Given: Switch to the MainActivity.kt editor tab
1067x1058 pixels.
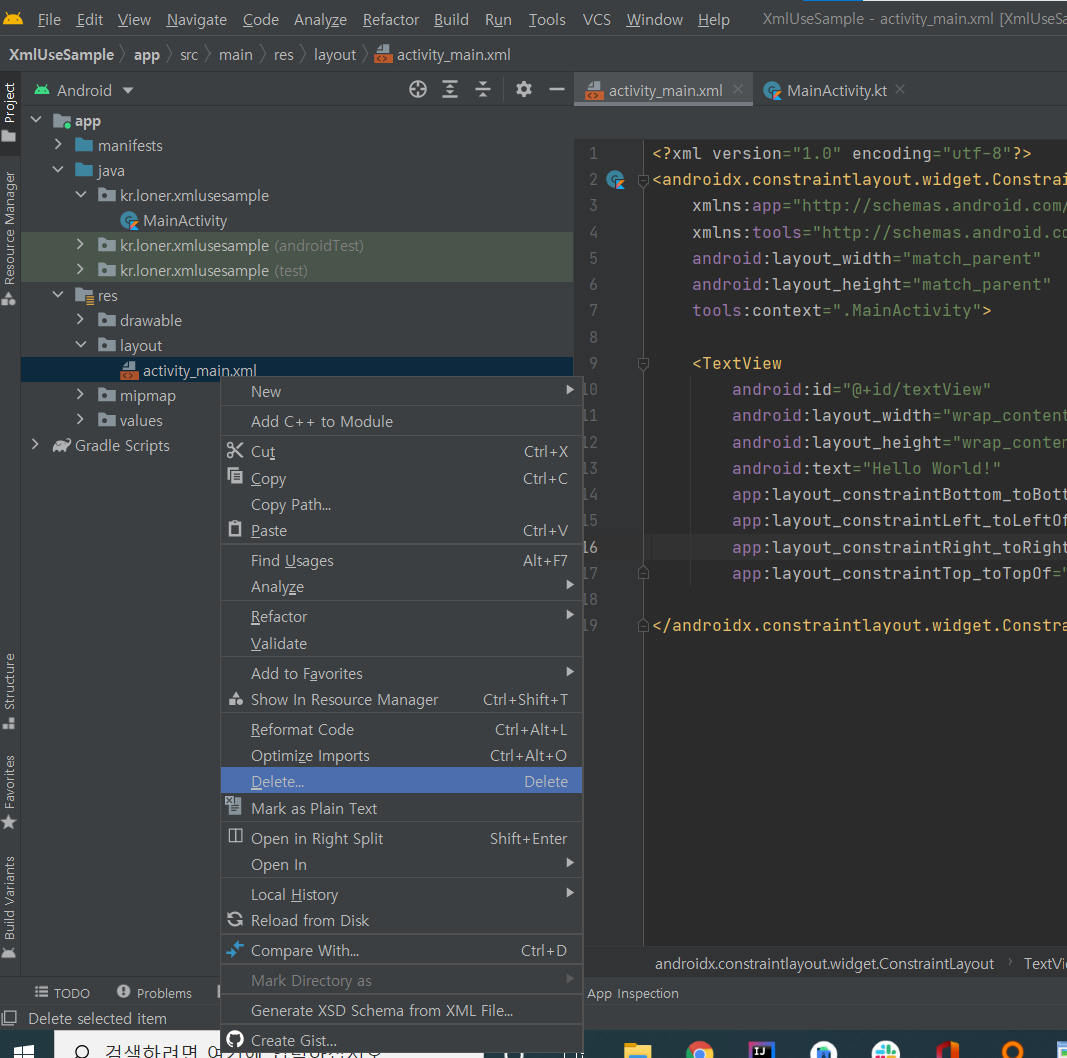Looking at the screenshot, I should (x=836, y=90).
